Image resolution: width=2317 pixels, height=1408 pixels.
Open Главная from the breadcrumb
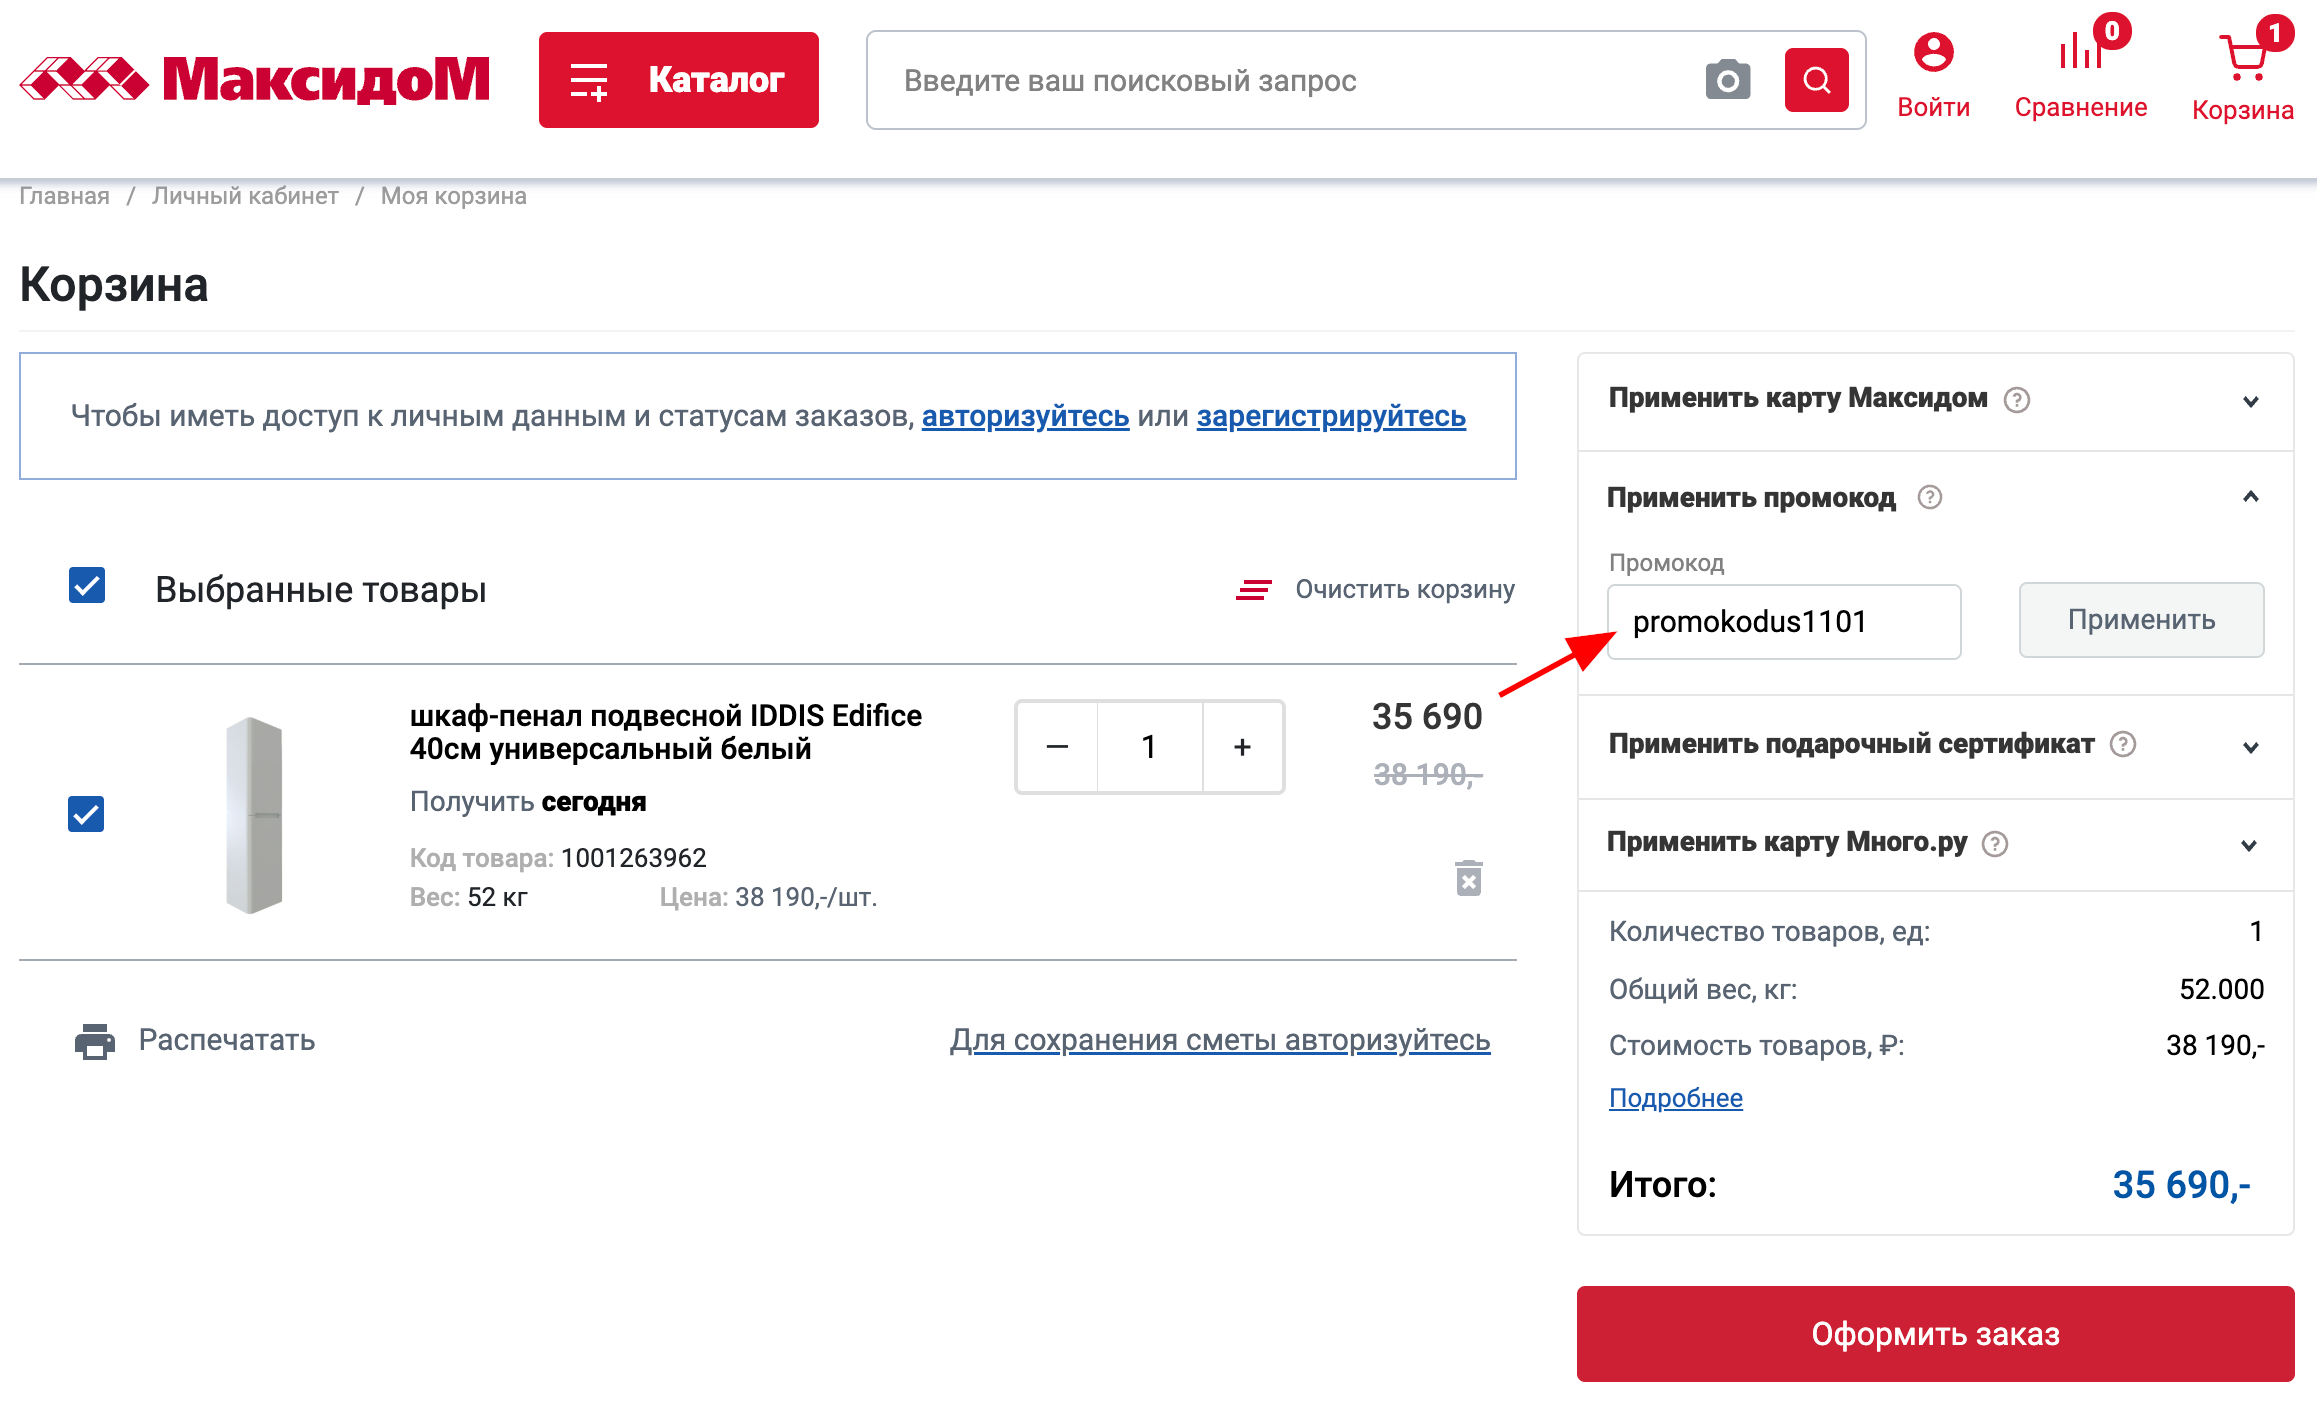(64, 196)
